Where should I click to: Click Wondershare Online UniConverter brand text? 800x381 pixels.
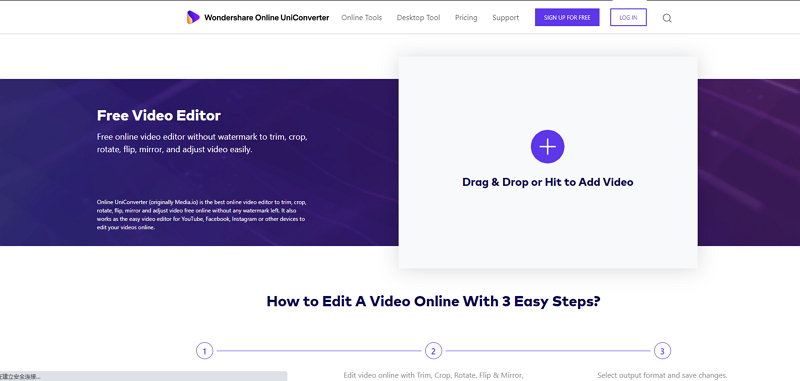tap(266, 18)
